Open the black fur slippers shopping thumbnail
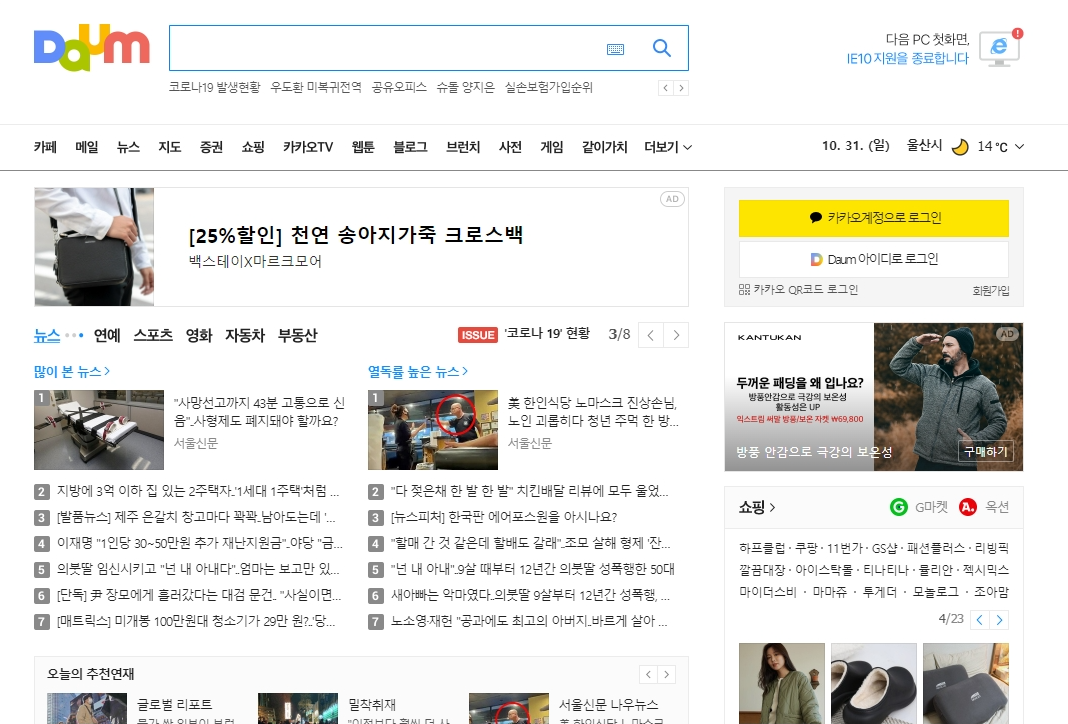1068x724 pixels. [874, 683]
